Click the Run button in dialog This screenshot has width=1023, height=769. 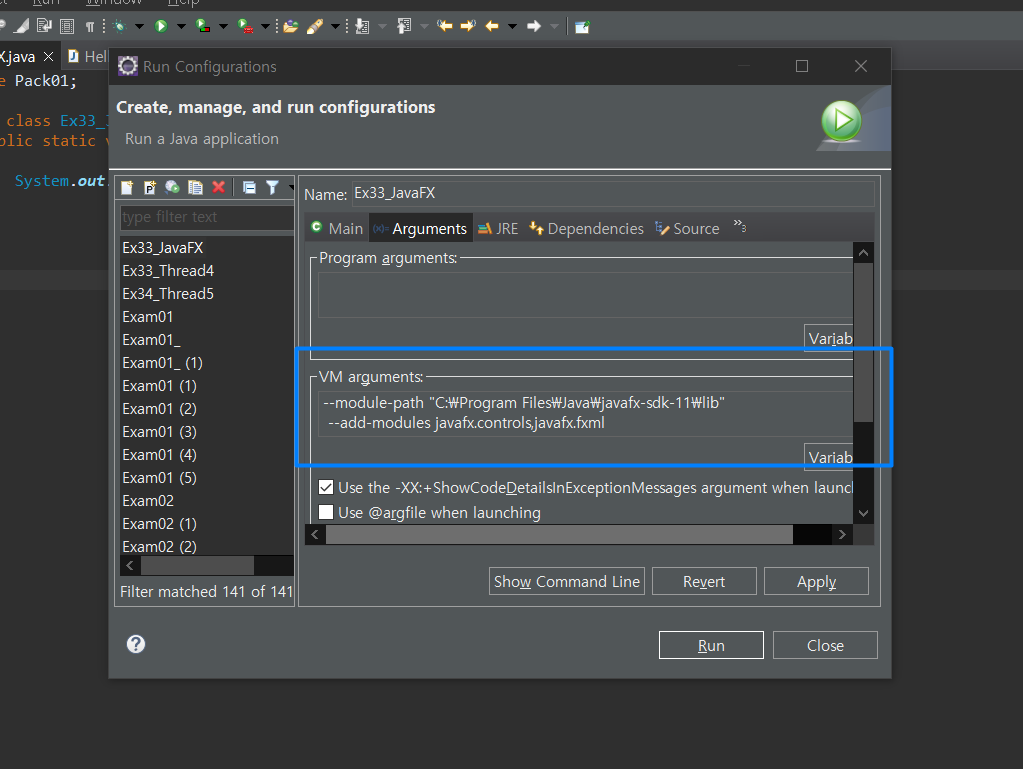[x=711, y=645]
